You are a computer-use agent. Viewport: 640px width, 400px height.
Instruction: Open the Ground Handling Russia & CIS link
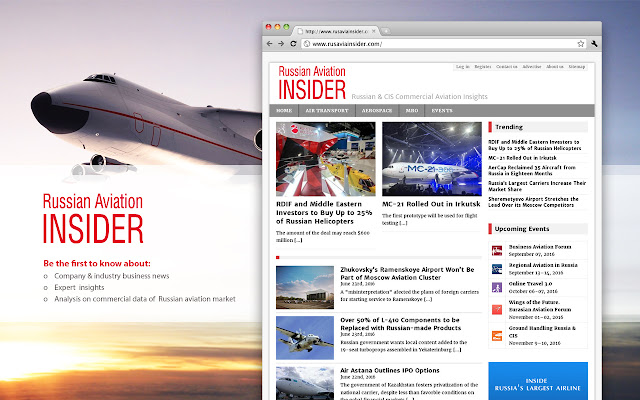click(542, 332)
